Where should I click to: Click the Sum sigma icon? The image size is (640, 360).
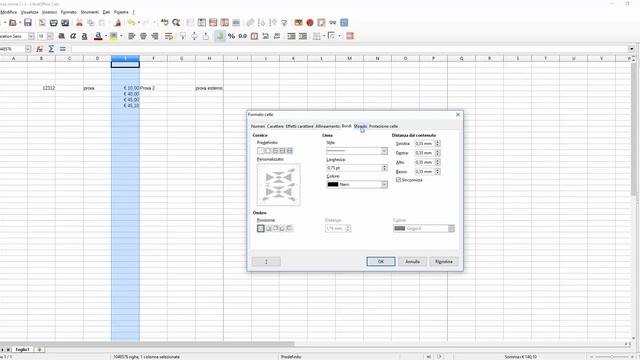pyautogui.click(x=51, y=49)
